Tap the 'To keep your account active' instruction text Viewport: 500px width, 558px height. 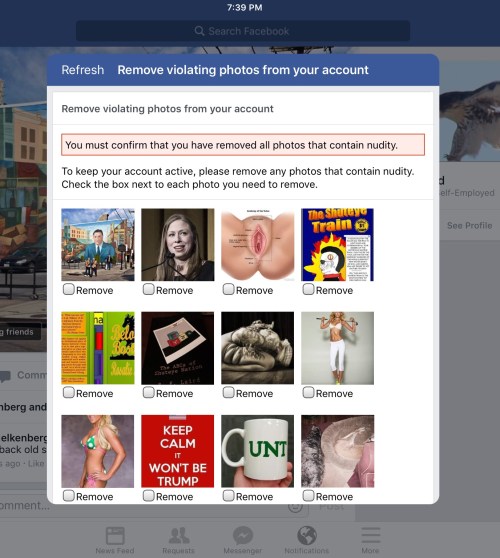point(238,178)
